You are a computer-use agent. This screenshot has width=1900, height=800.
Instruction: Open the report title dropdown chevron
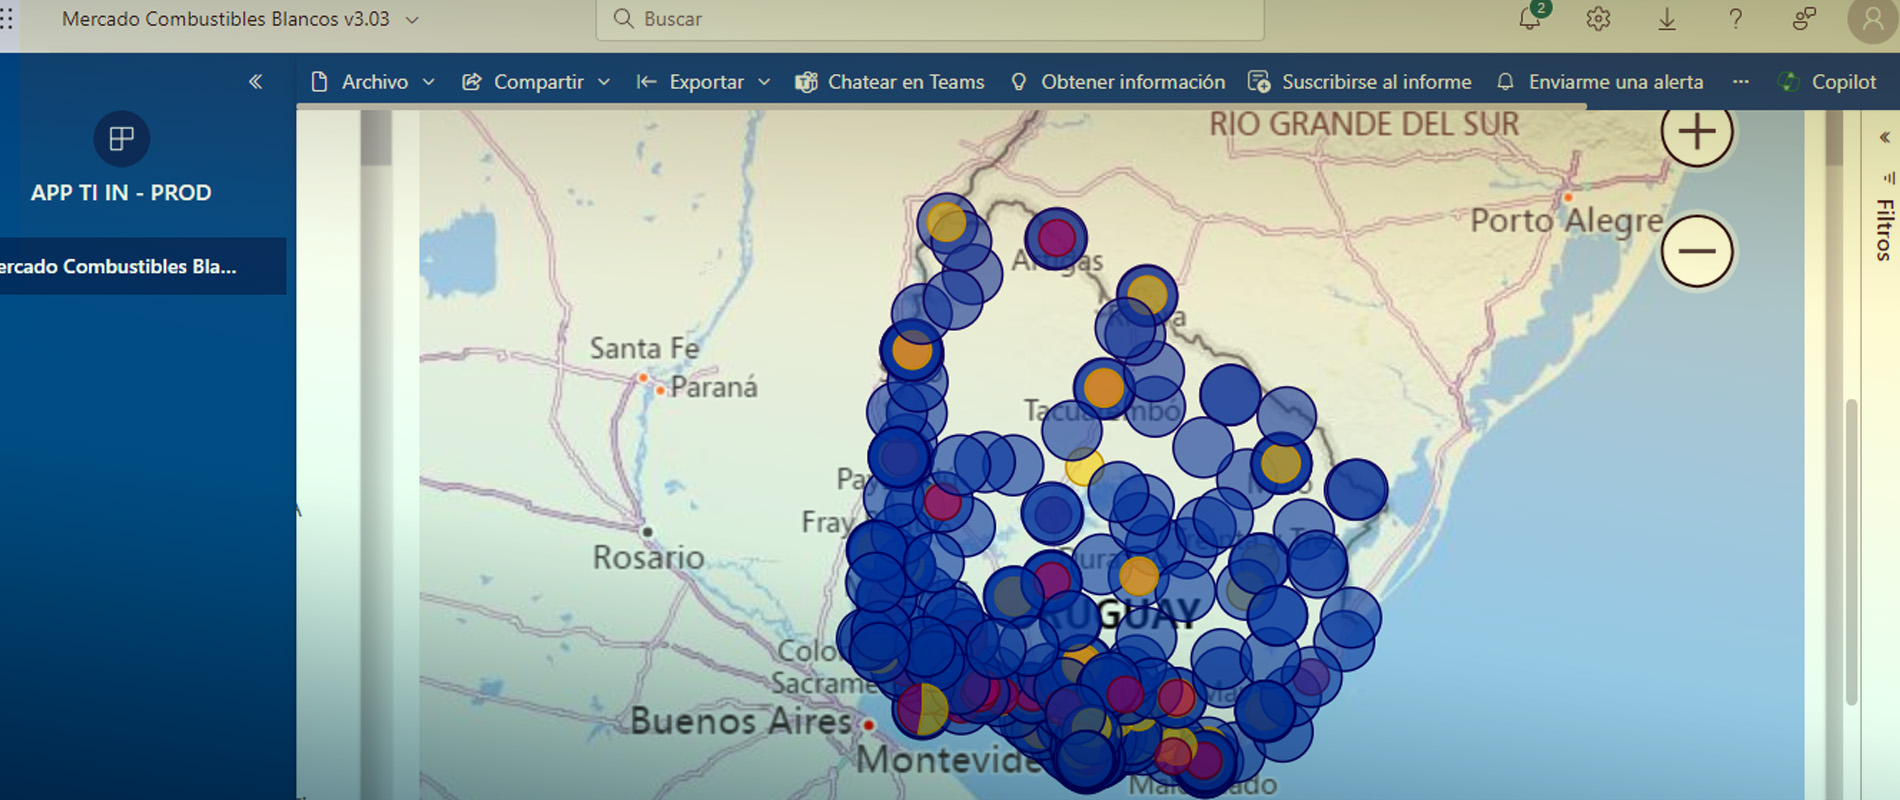click(412, 19)
